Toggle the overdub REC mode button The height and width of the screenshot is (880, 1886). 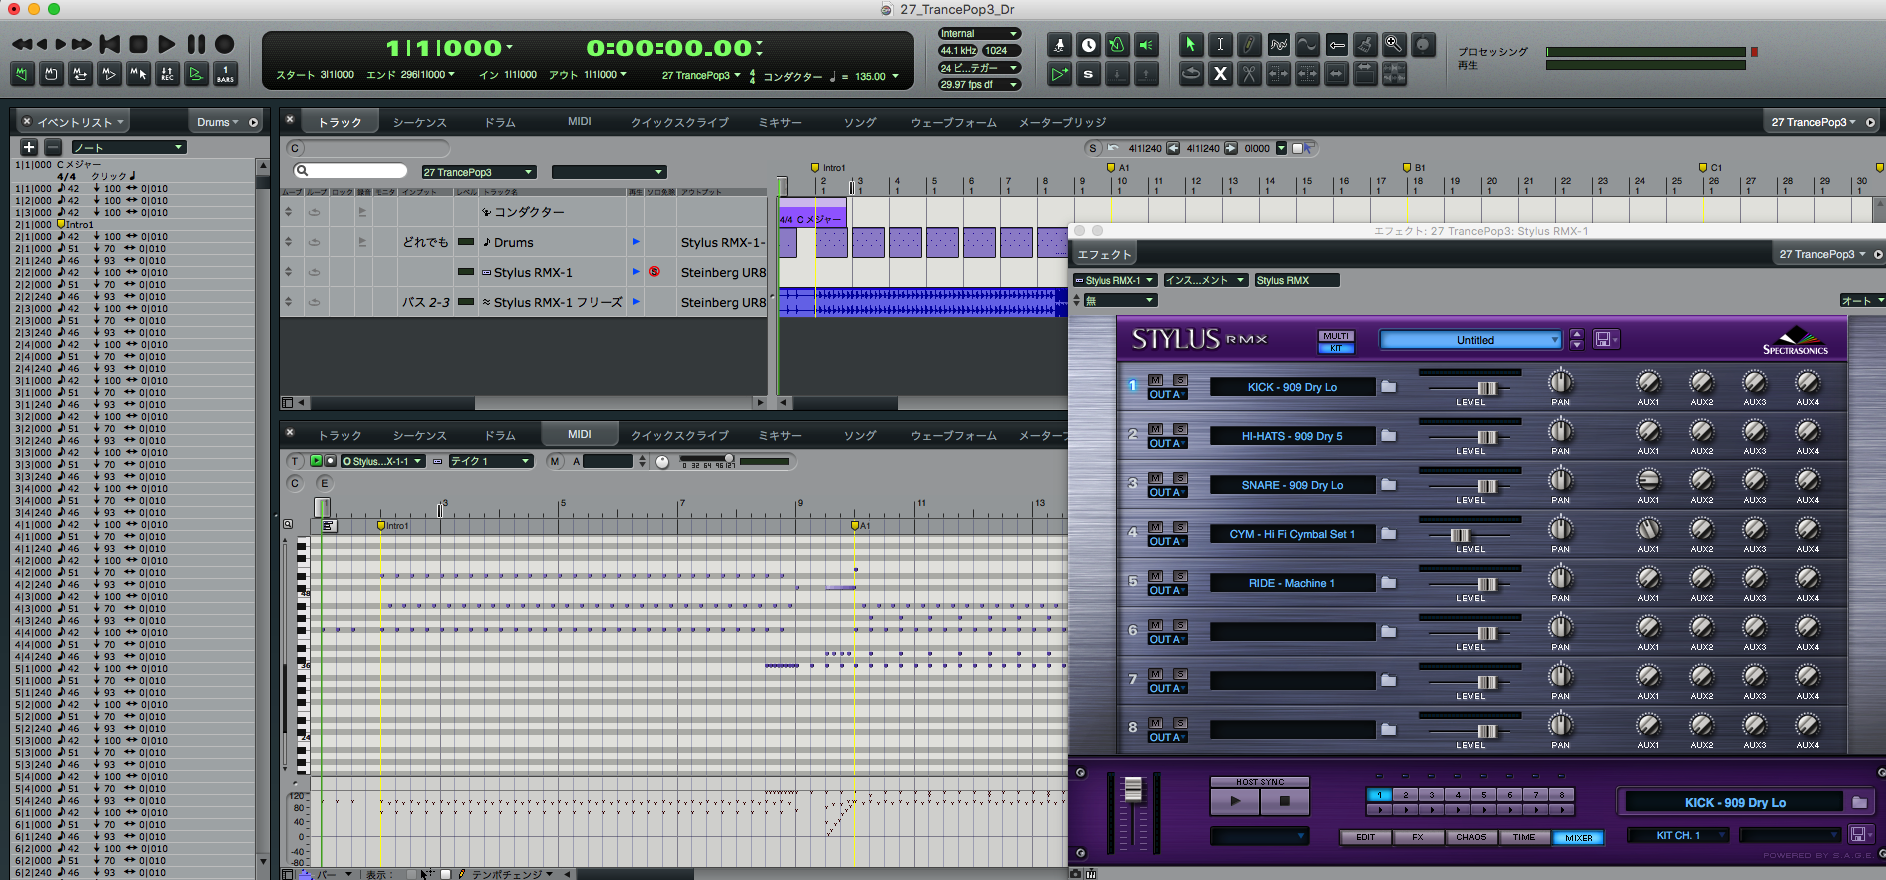point(167,73)
